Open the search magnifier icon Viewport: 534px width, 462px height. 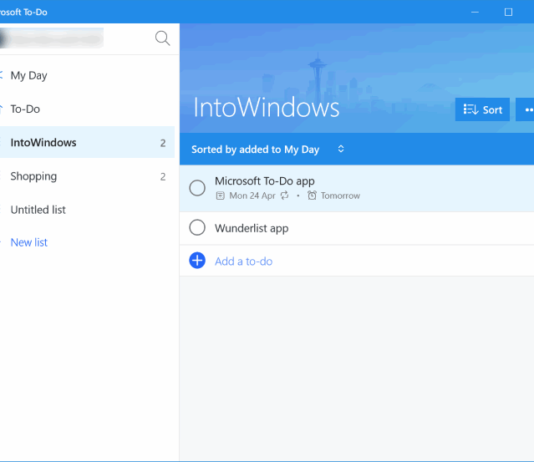coord(162,38)
